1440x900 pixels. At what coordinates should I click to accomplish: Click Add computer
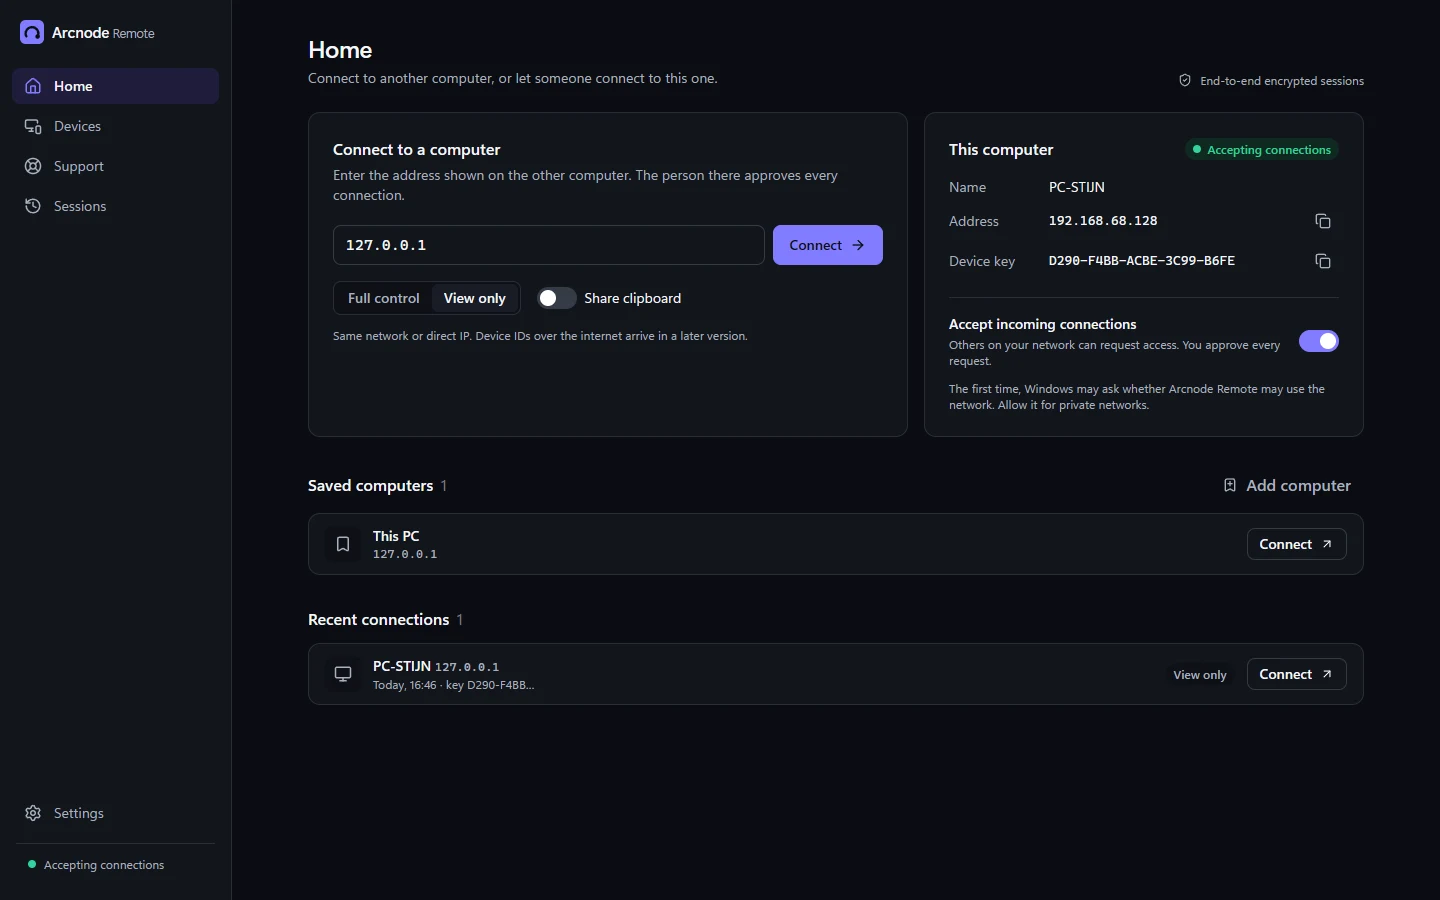coord(1286,485)
